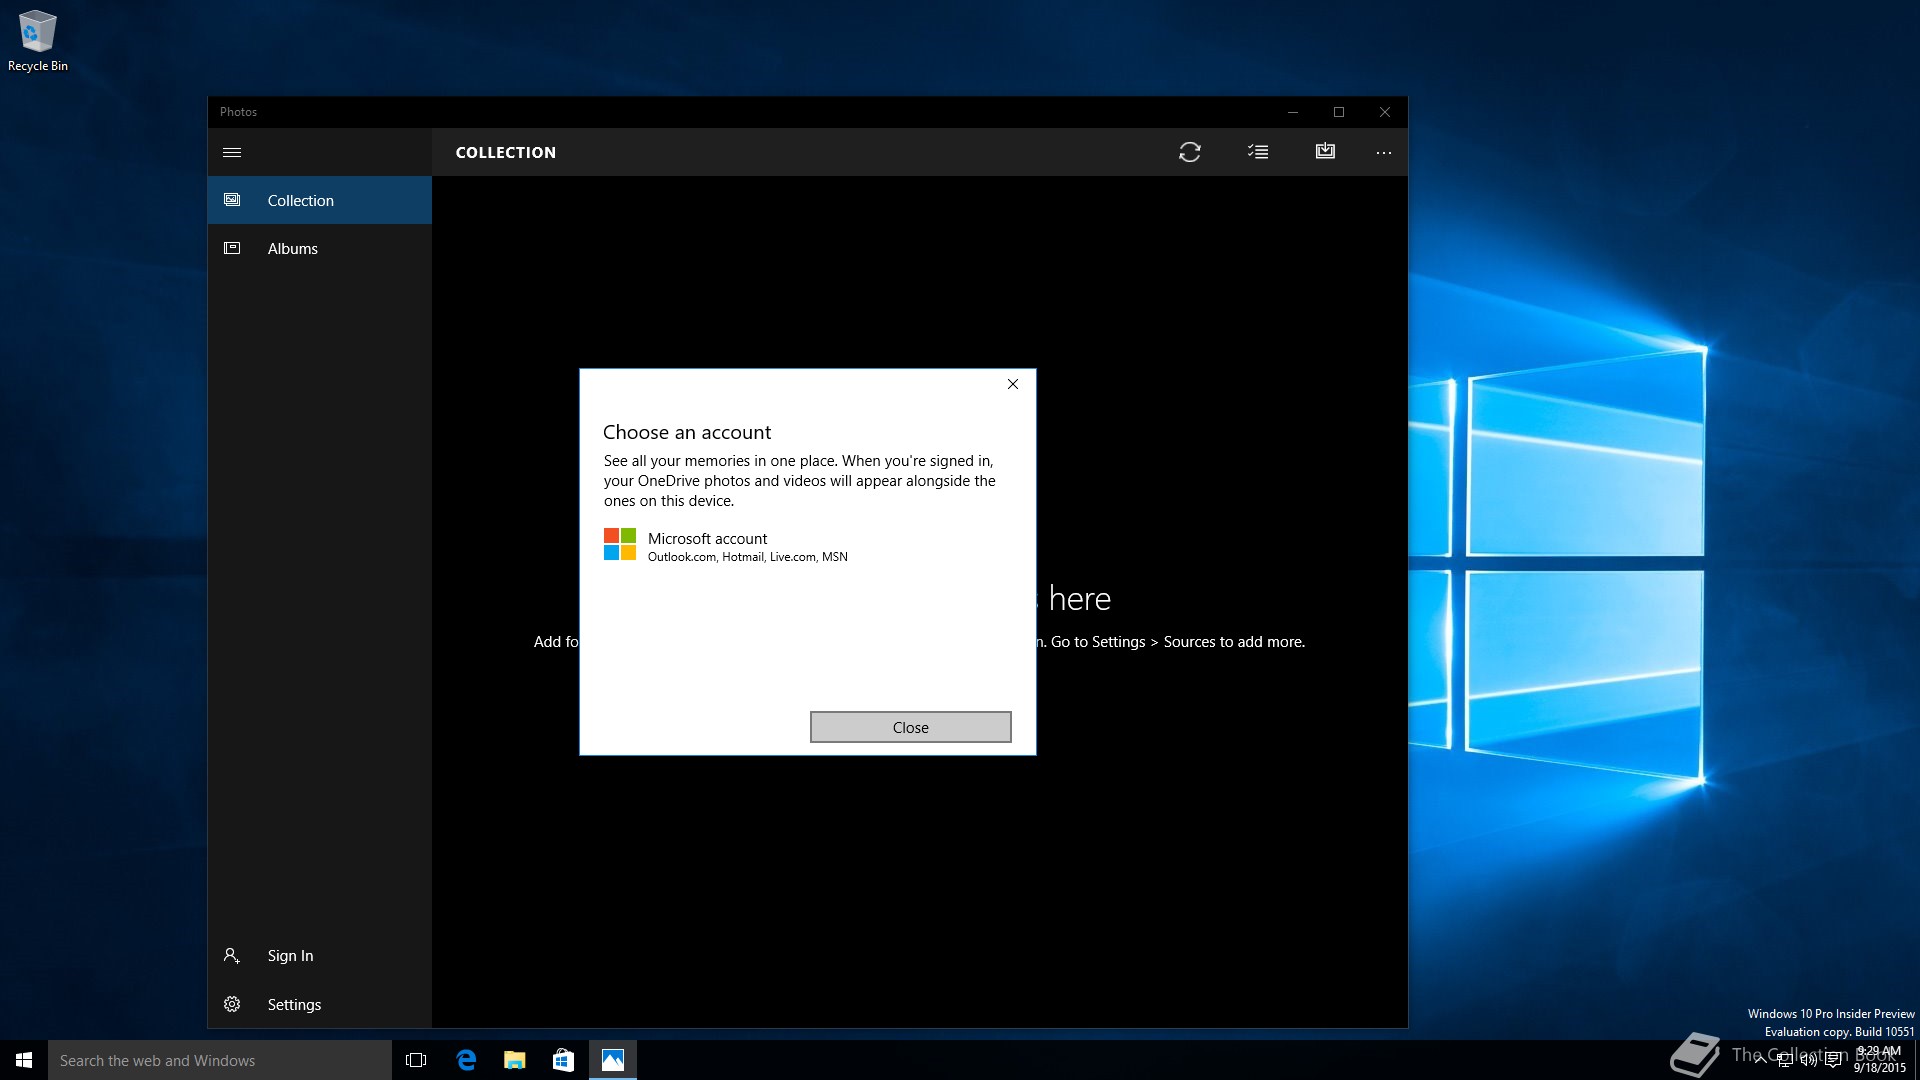Select the Recycle Bin desktop icon

click(x=38, y=41)
